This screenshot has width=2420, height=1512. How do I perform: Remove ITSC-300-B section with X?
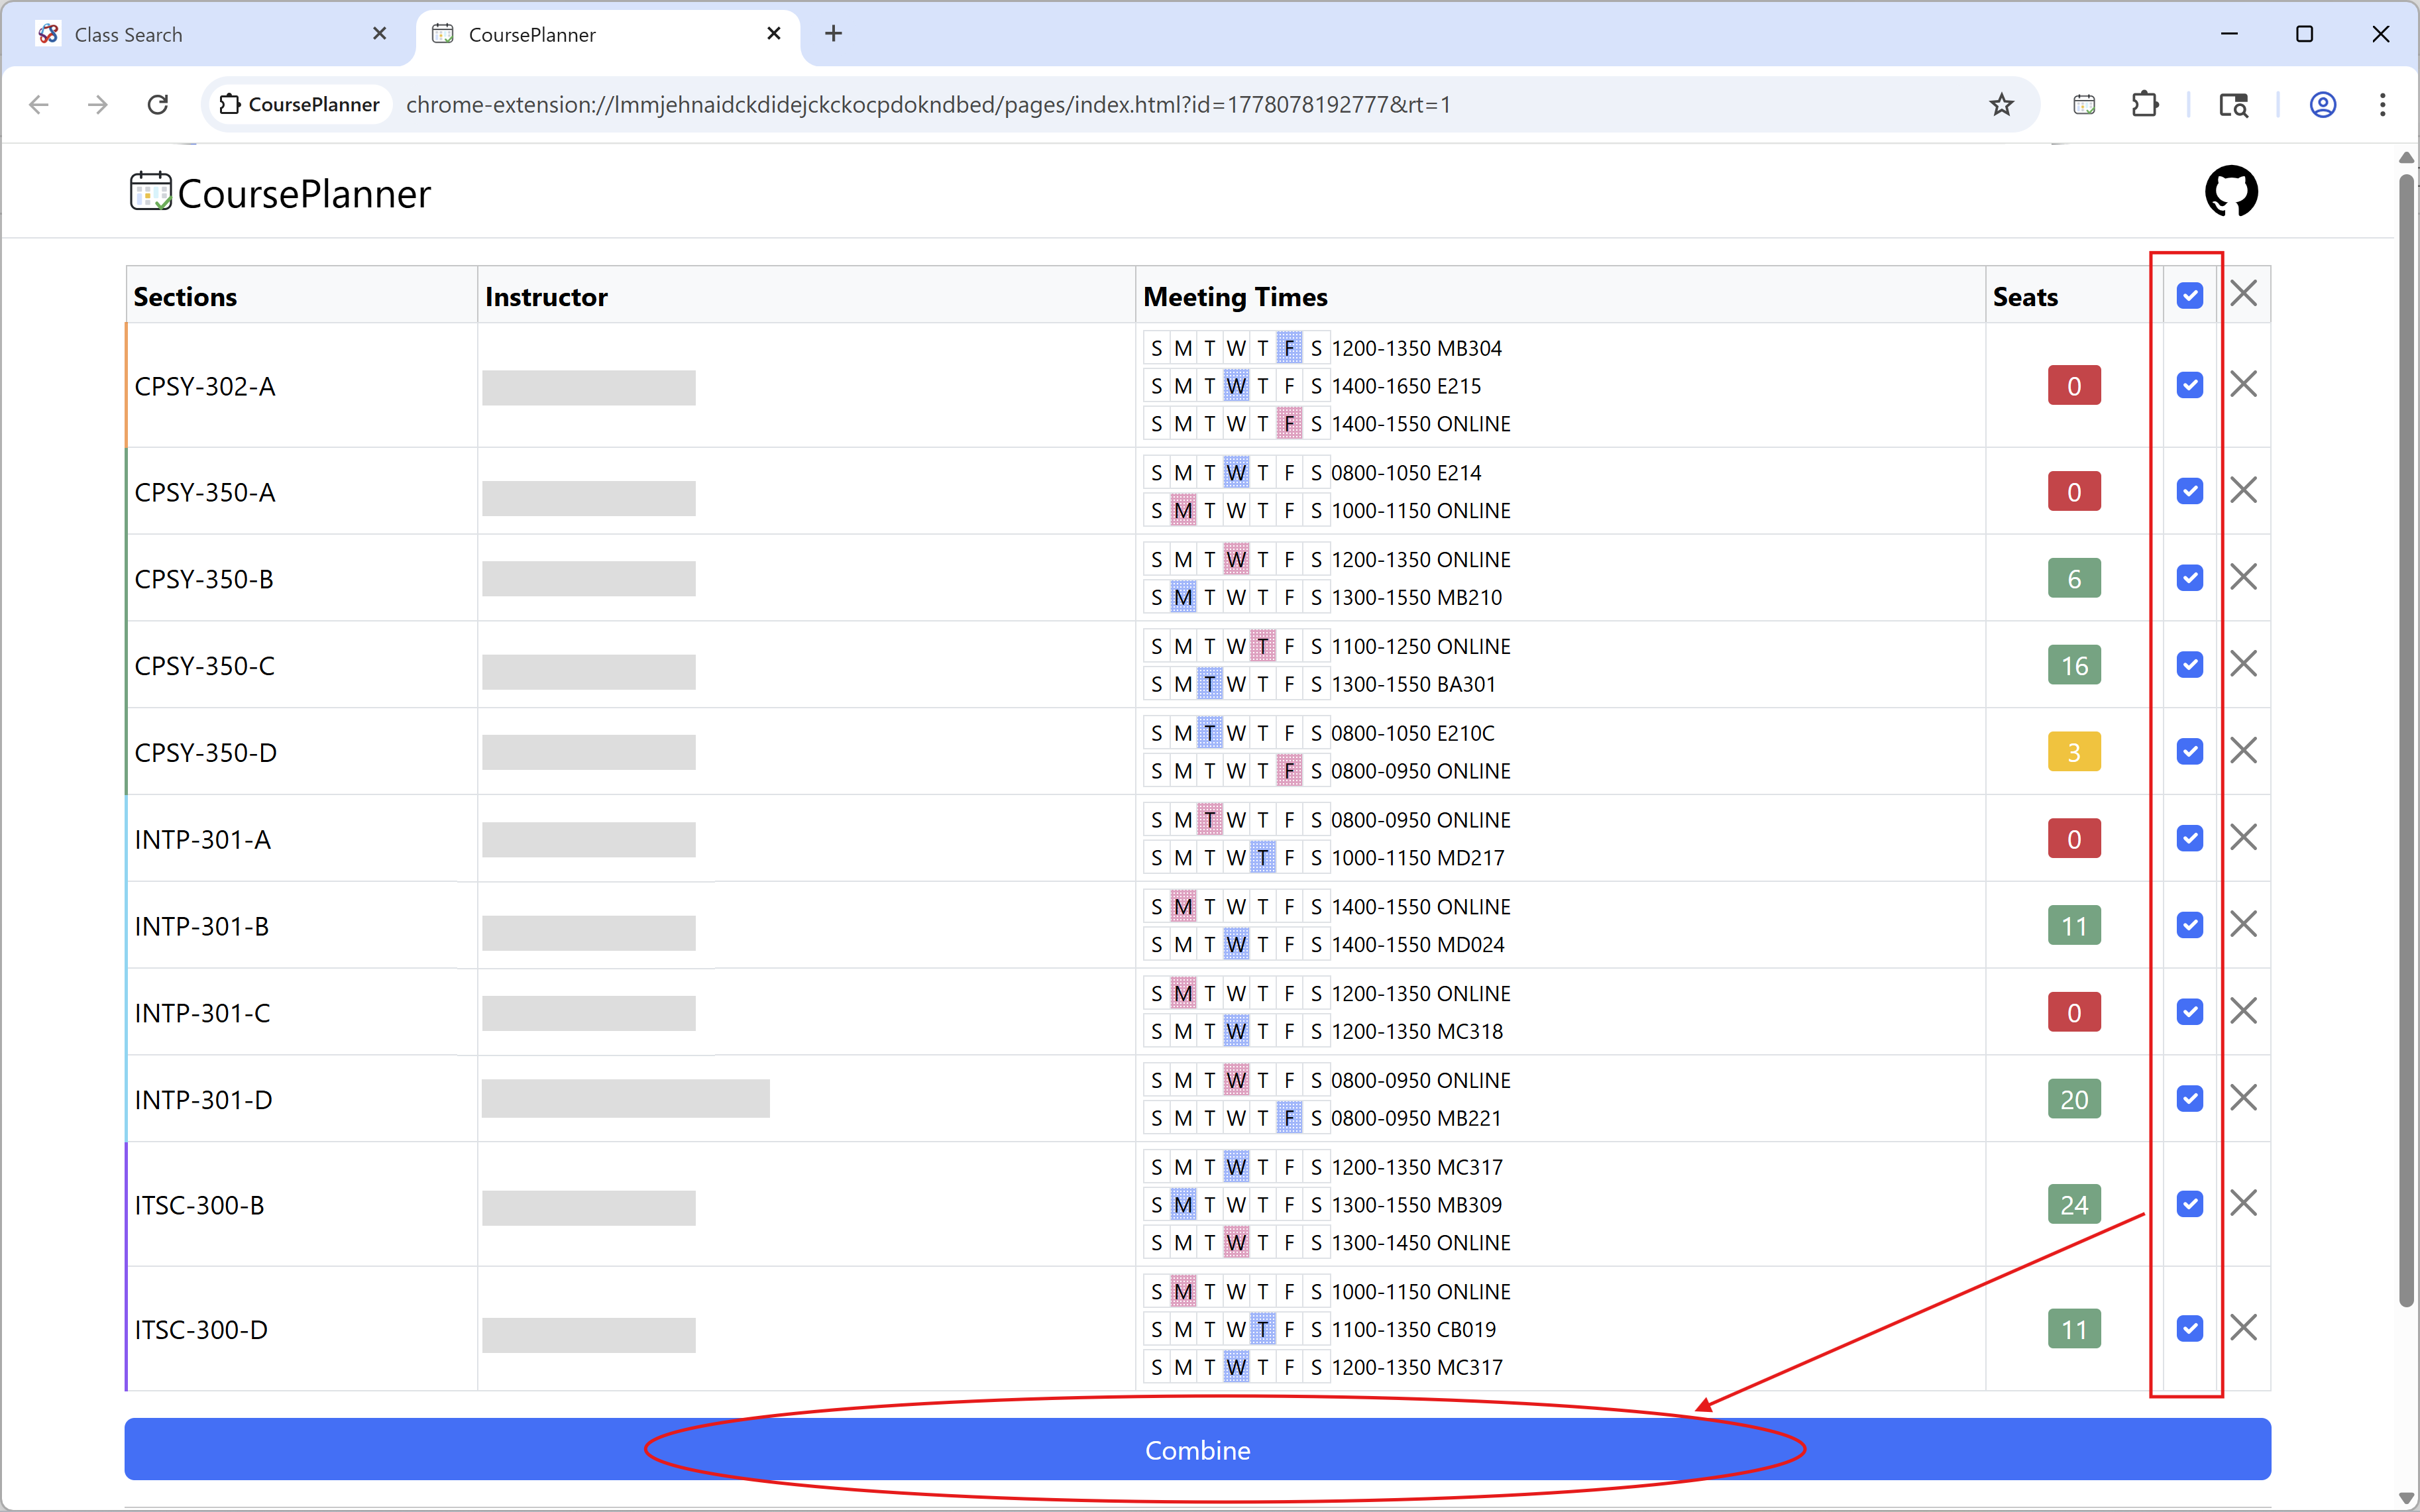[2243, 1203]
